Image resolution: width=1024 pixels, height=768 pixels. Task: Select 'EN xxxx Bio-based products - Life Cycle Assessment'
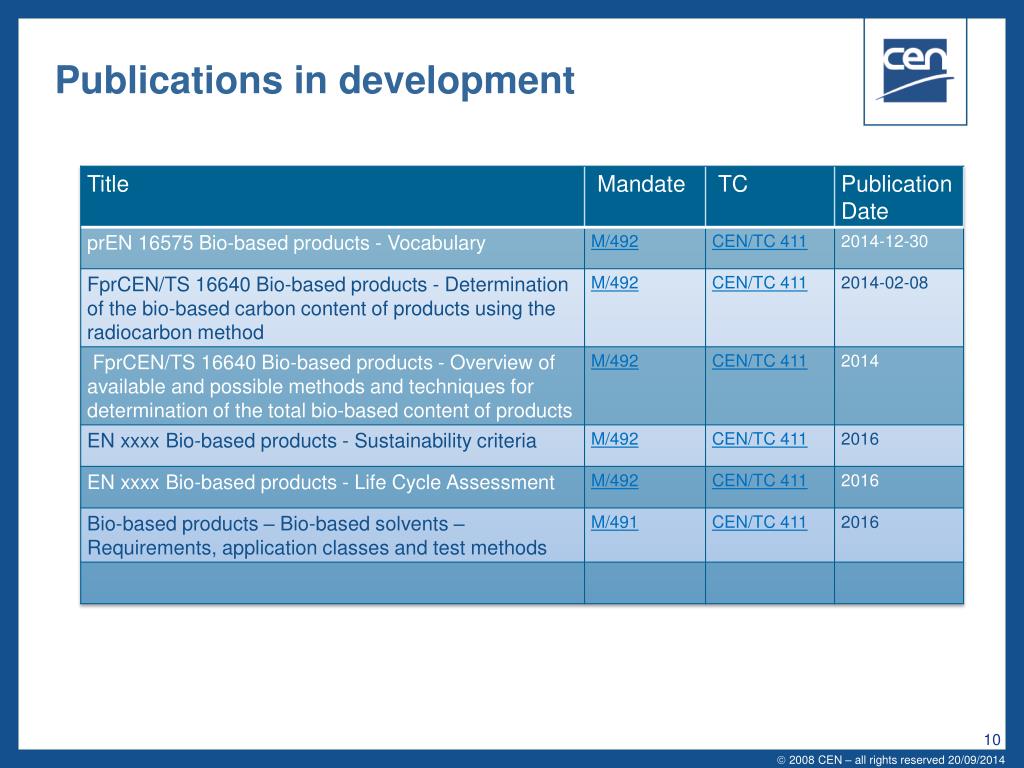point(321,483)
